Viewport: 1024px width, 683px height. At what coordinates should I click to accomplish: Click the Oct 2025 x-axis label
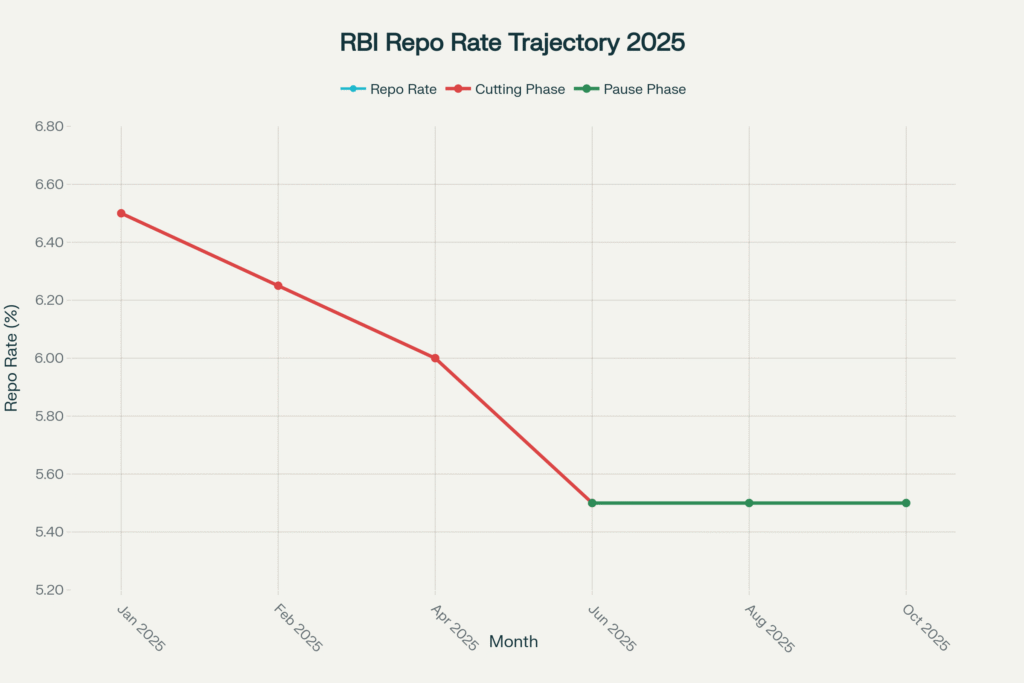pyautogui.click(x=927, y=628)
